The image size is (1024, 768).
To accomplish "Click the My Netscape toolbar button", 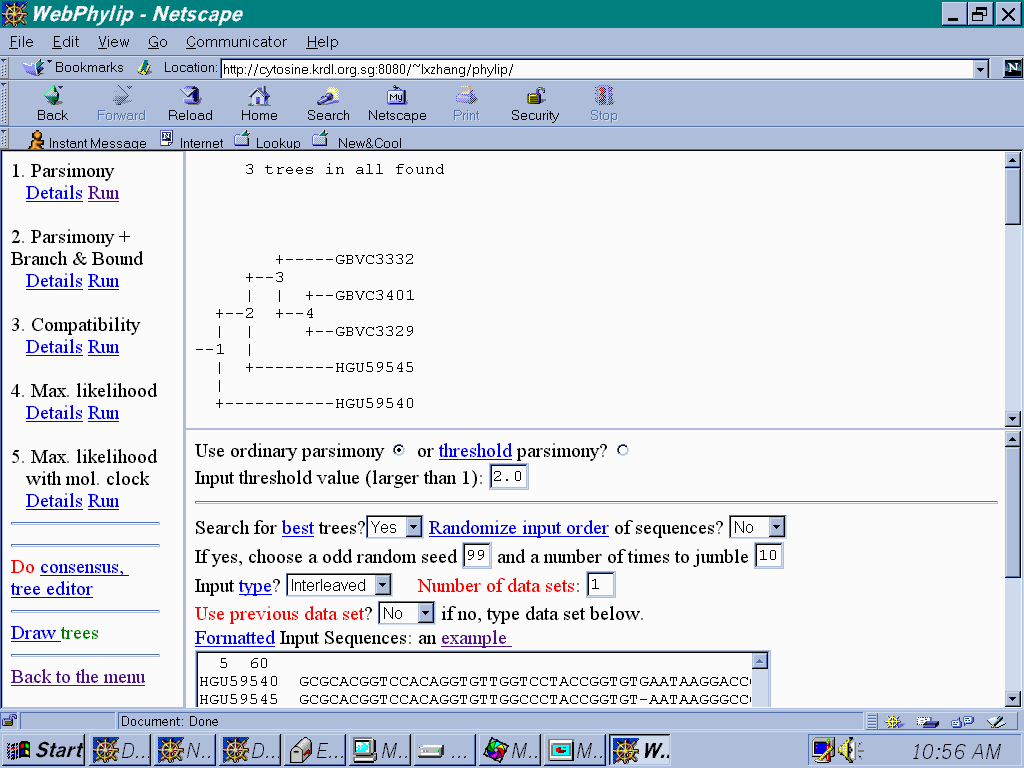I will pyautogui.click(x=397, y=104).
